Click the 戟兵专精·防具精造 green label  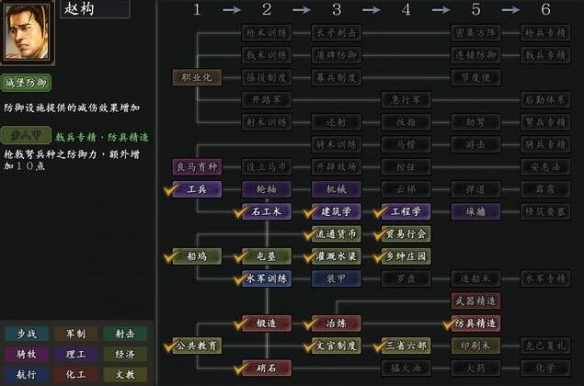pos(102,137)
